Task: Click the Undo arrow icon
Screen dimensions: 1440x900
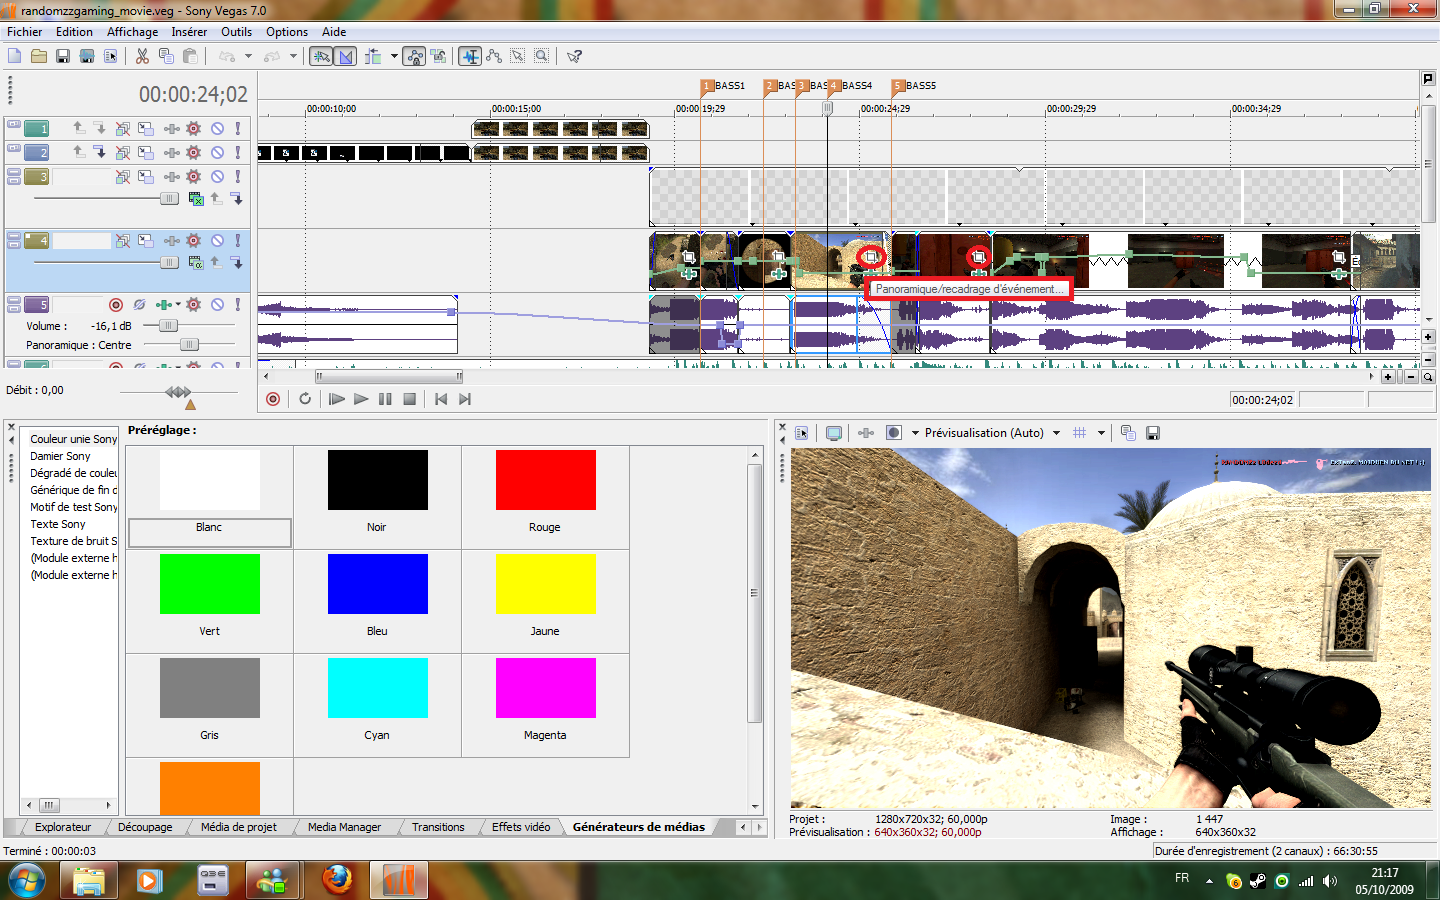Action: 227,56
